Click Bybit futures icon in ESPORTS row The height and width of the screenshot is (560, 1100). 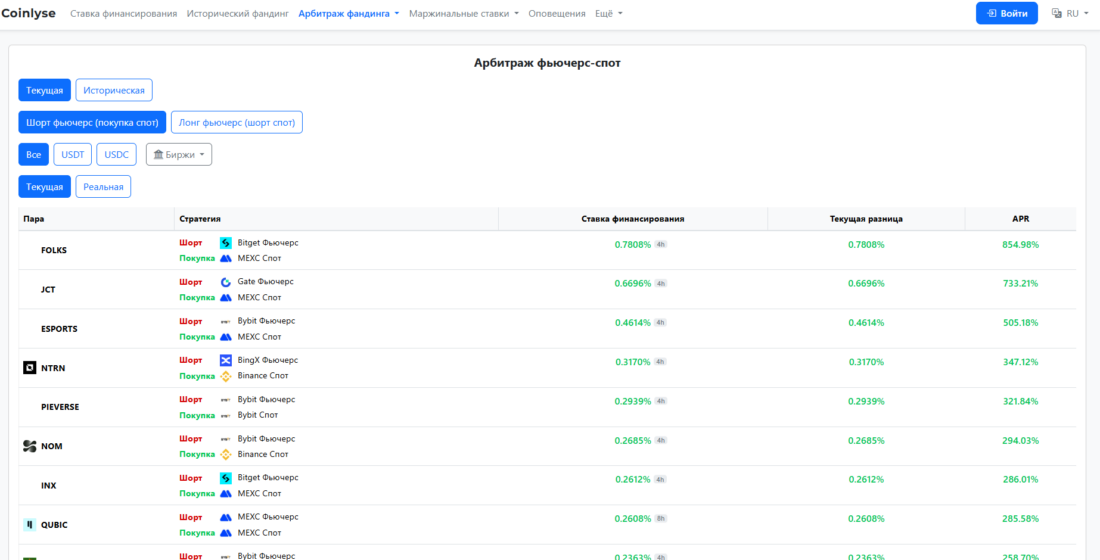[x=226, y=321]
